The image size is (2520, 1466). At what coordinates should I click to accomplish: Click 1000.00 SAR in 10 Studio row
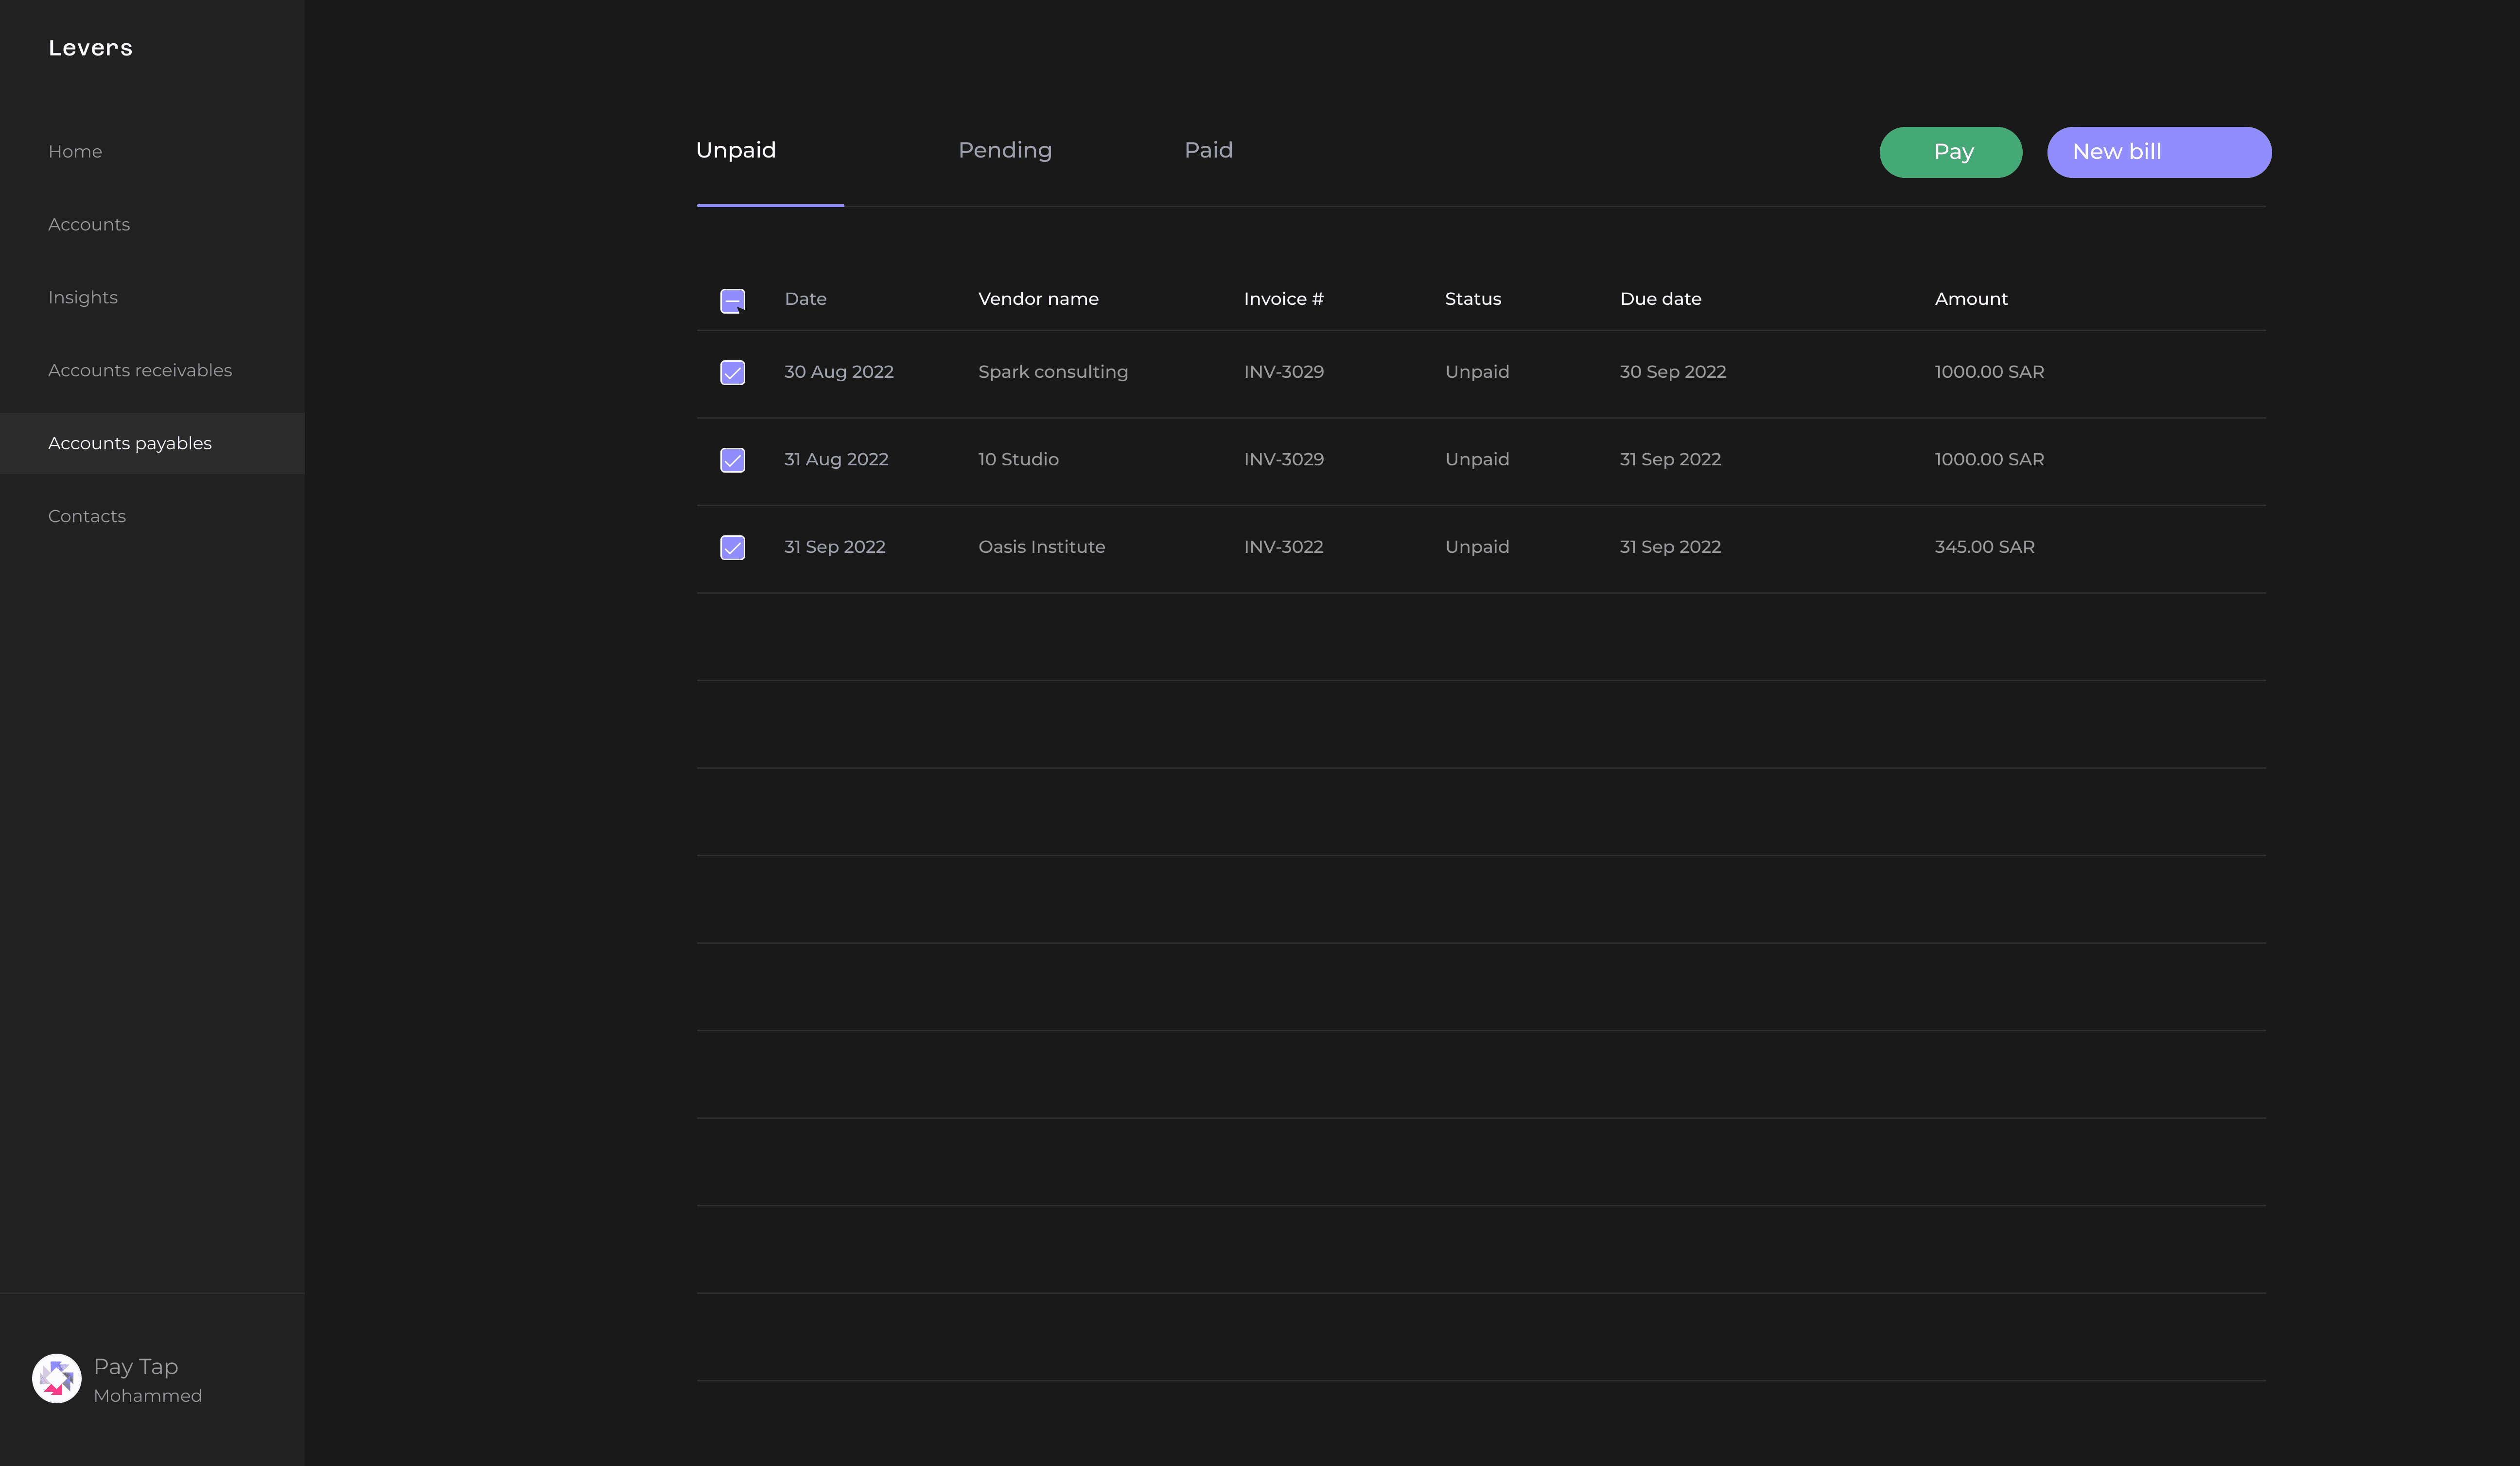(1989, 460)
